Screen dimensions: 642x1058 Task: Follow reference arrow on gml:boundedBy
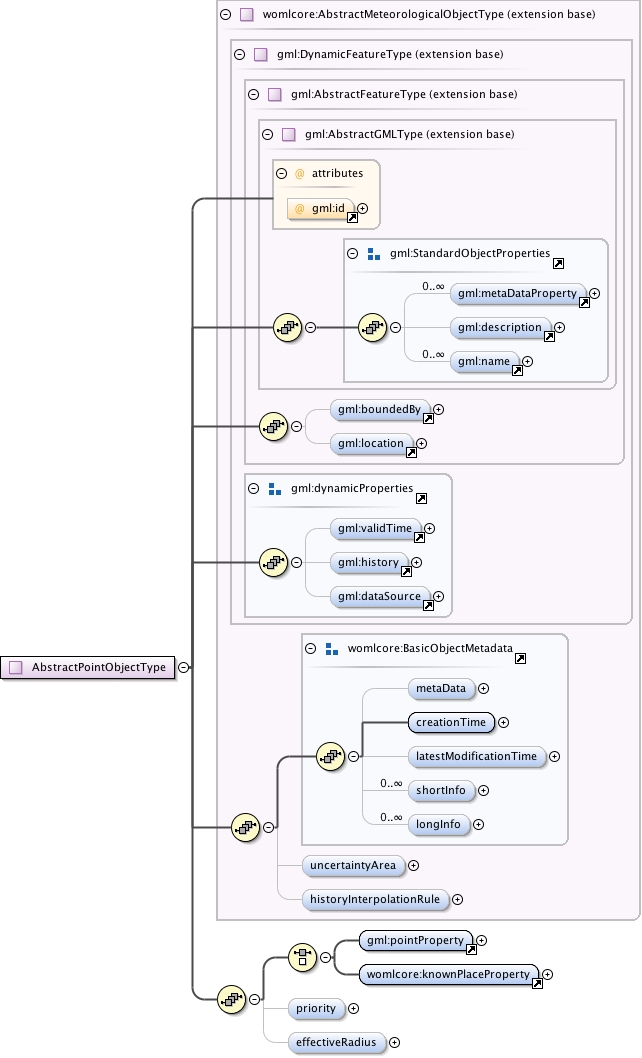429,419
